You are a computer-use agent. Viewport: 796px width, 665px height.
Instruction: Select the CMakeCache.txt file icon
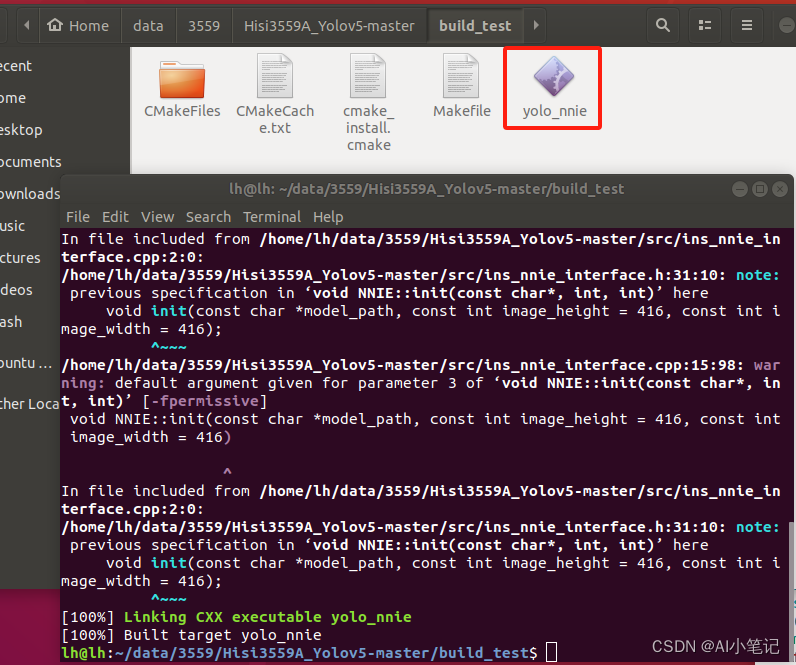[275, 76]
